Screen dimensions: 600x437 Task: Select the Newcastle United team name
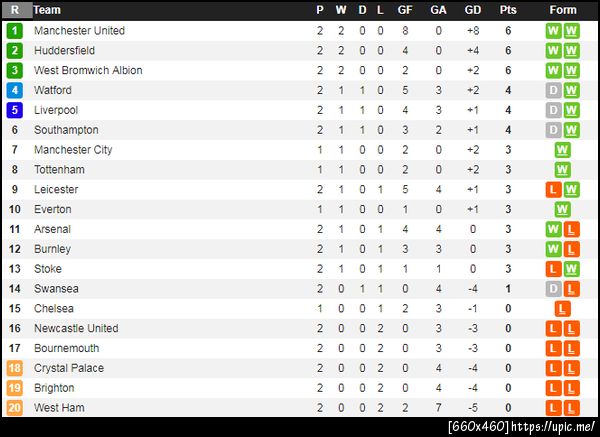tap(76, 328)
